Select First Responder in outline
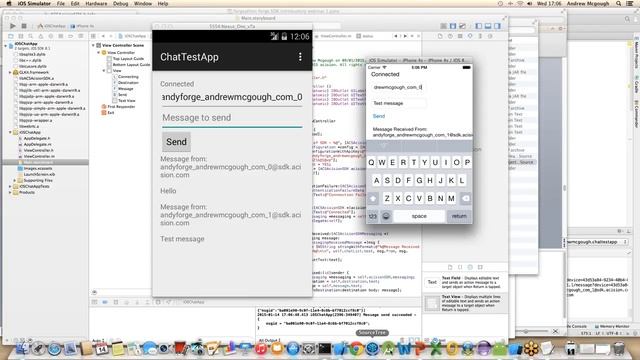The image size is (640, 360). 121,107
